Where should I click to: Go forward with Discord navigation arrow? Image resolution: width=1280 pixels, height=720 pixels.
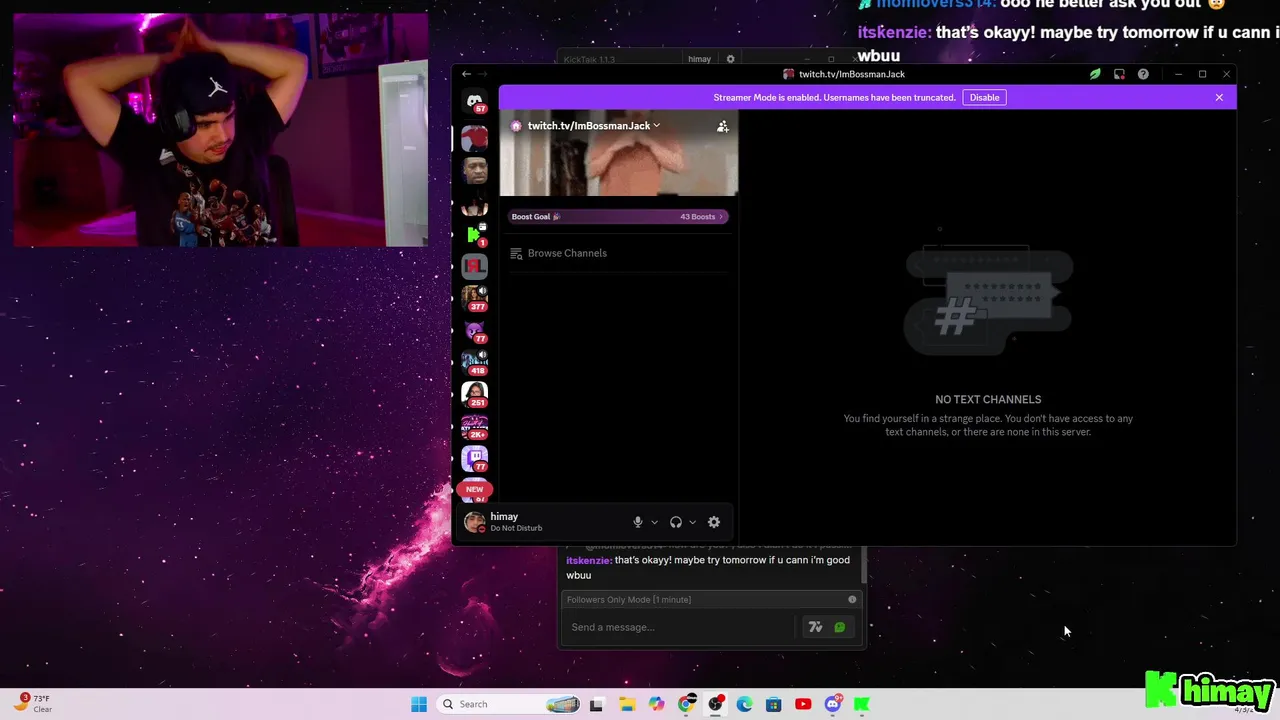tap(483, 74)
